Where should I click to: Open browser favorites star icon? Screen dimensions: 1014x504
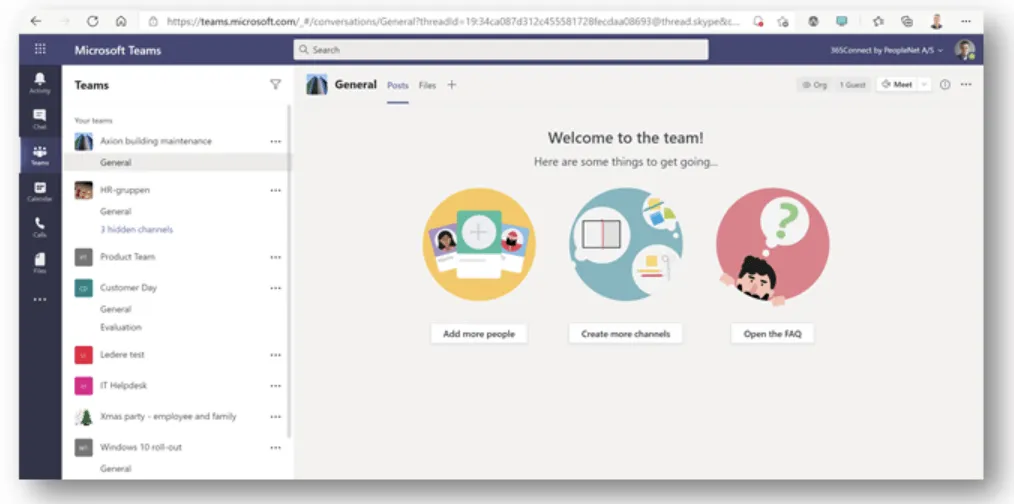tap(878, 21)
